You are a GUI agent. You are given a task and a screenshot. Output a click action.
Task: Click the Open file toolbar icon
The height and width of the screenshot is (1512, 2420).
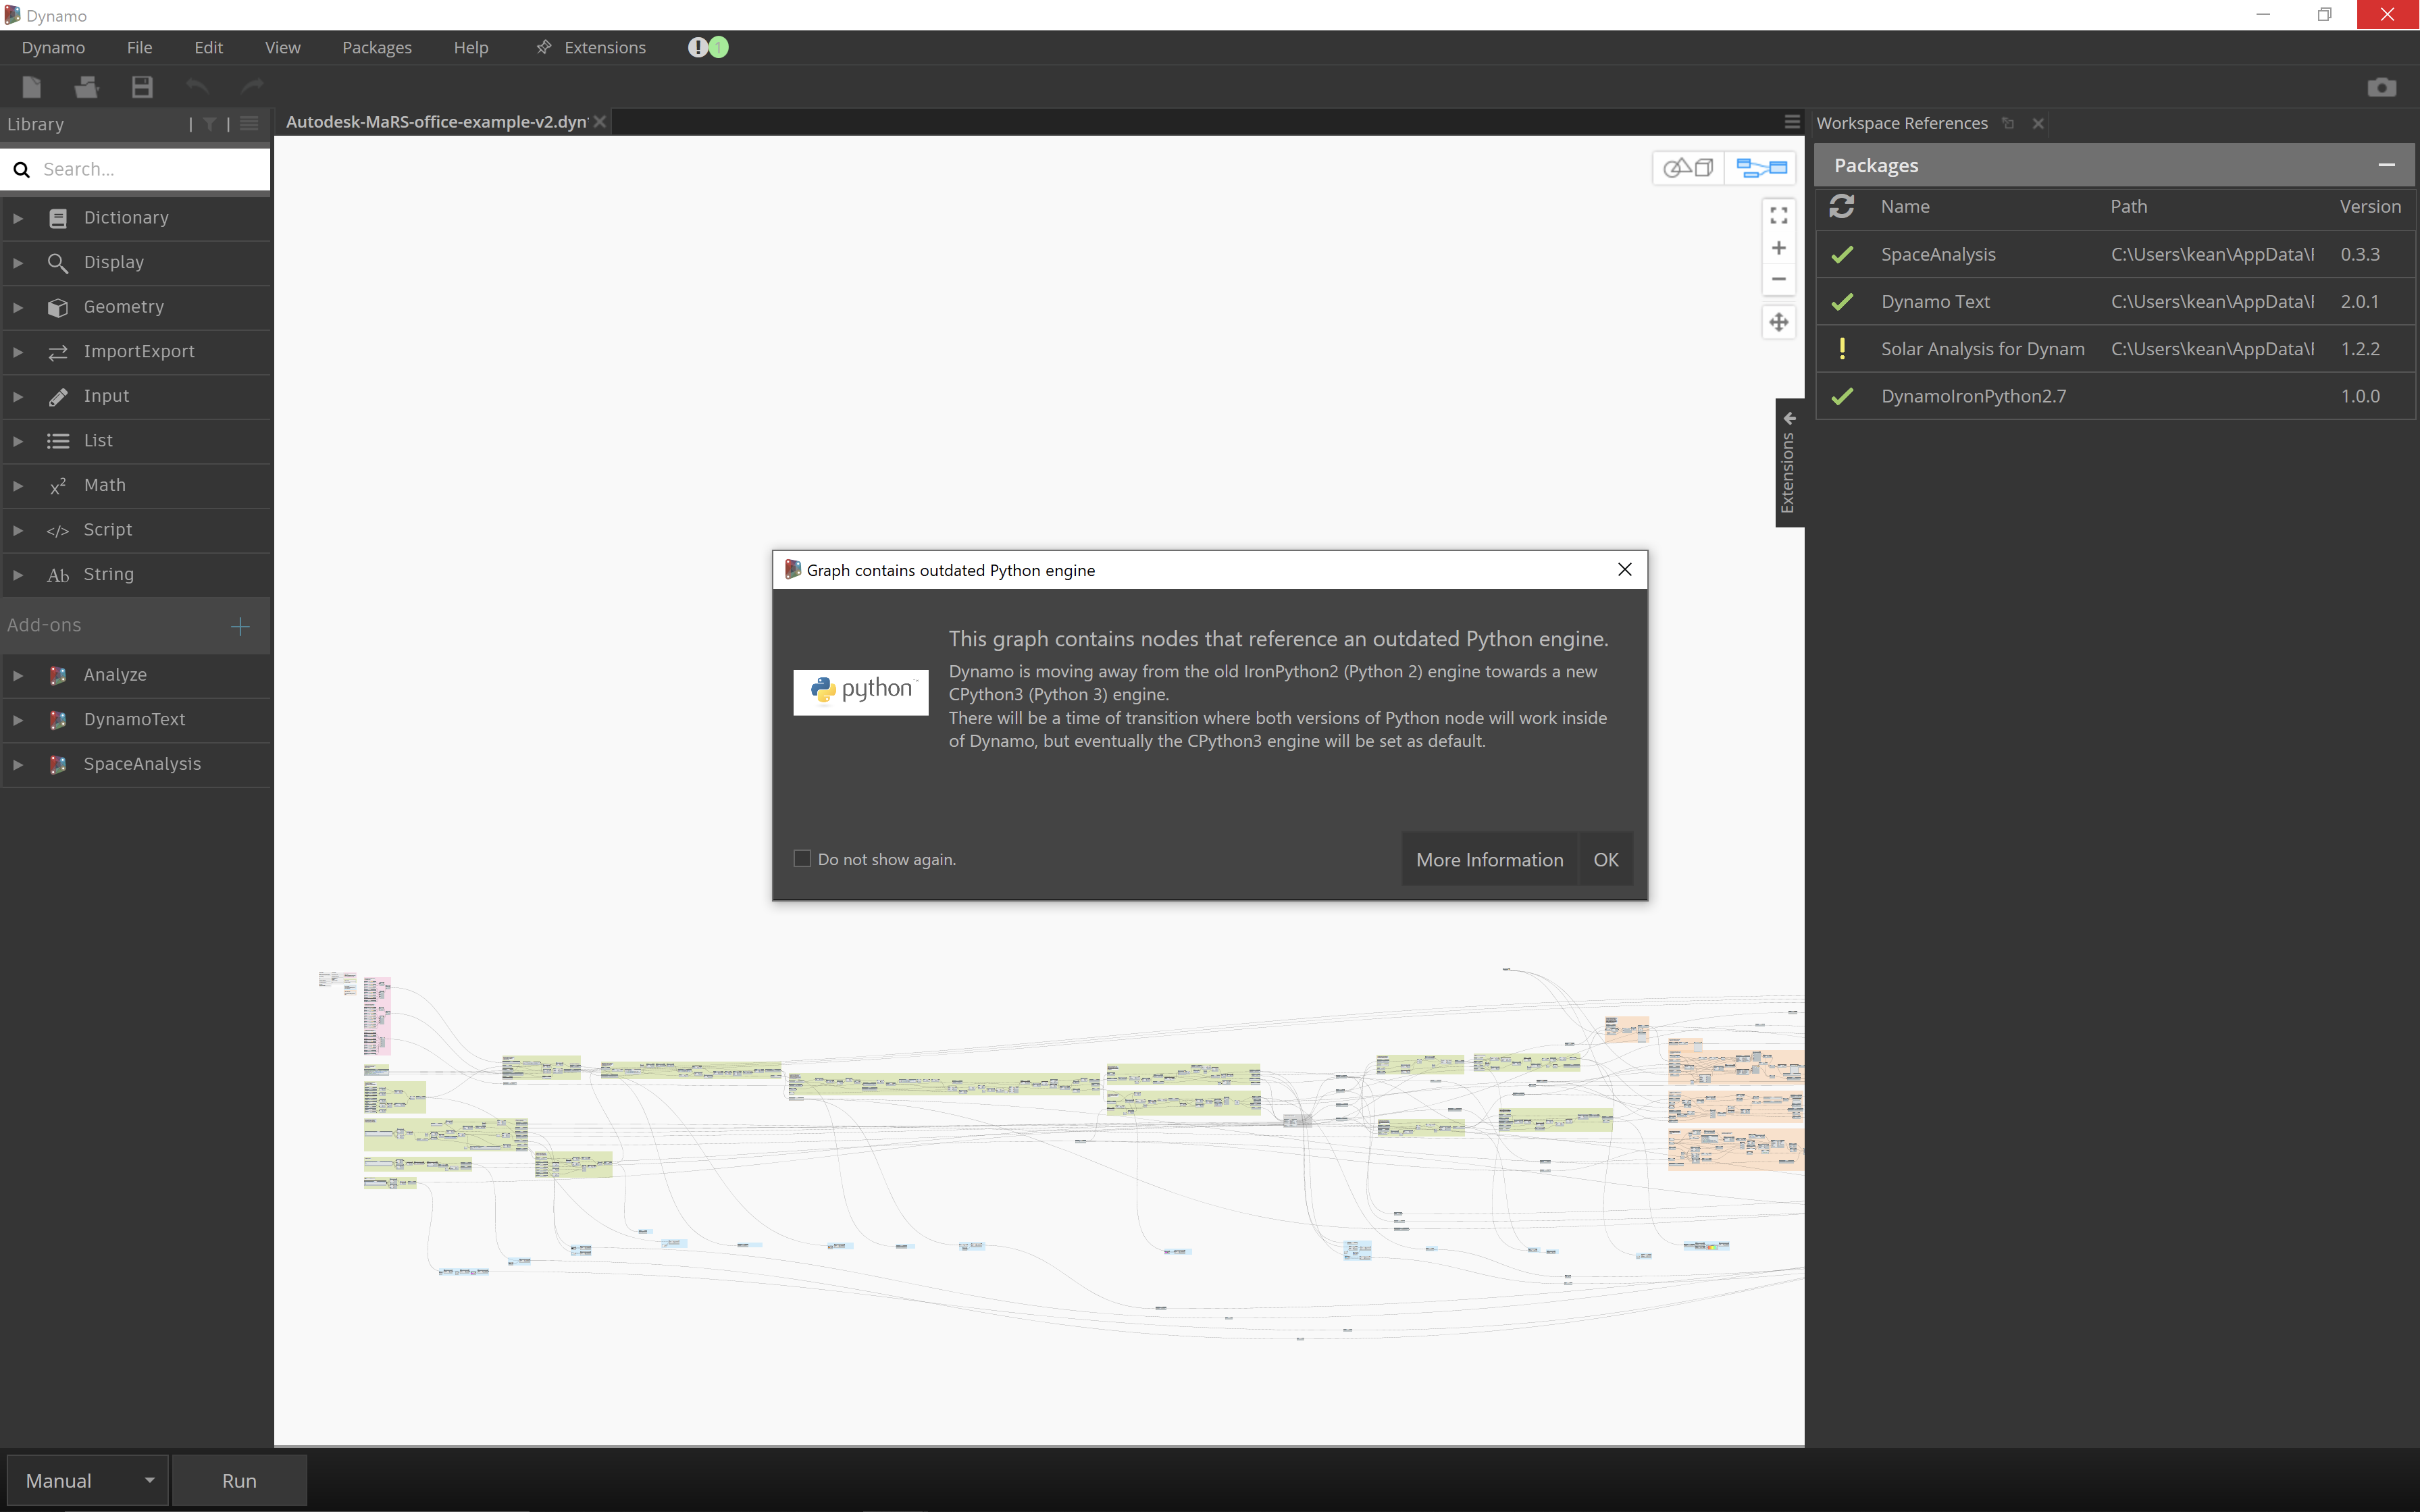click(87, 87)
